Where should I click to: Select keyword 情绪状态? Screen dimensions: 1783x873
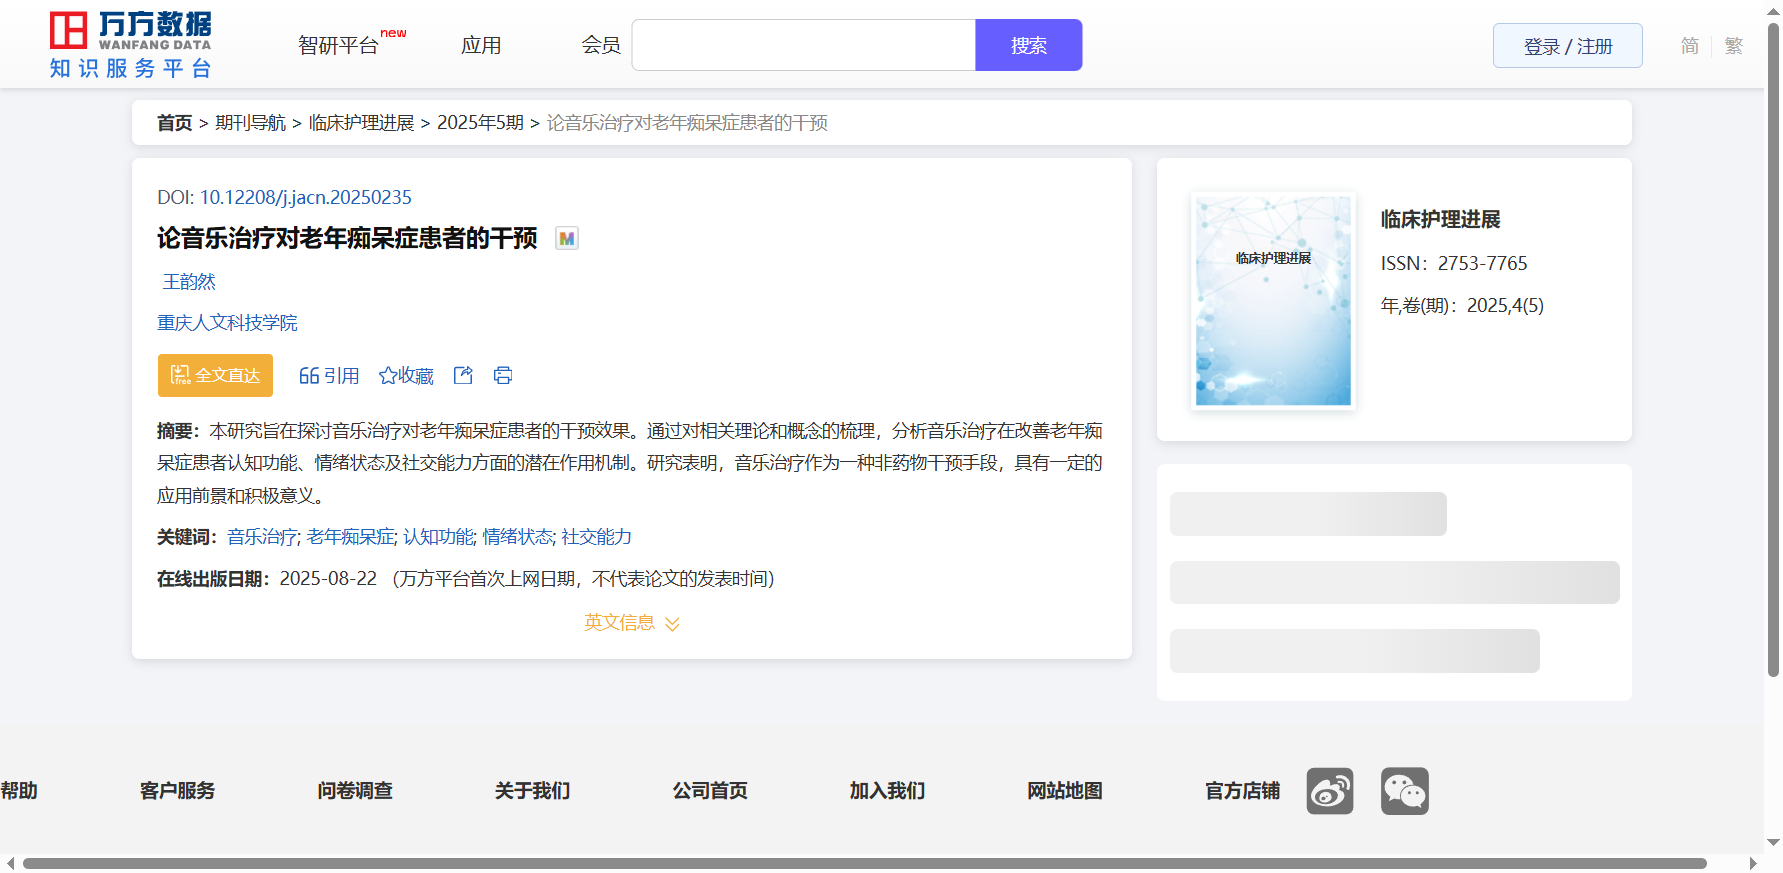pos(517,537)
